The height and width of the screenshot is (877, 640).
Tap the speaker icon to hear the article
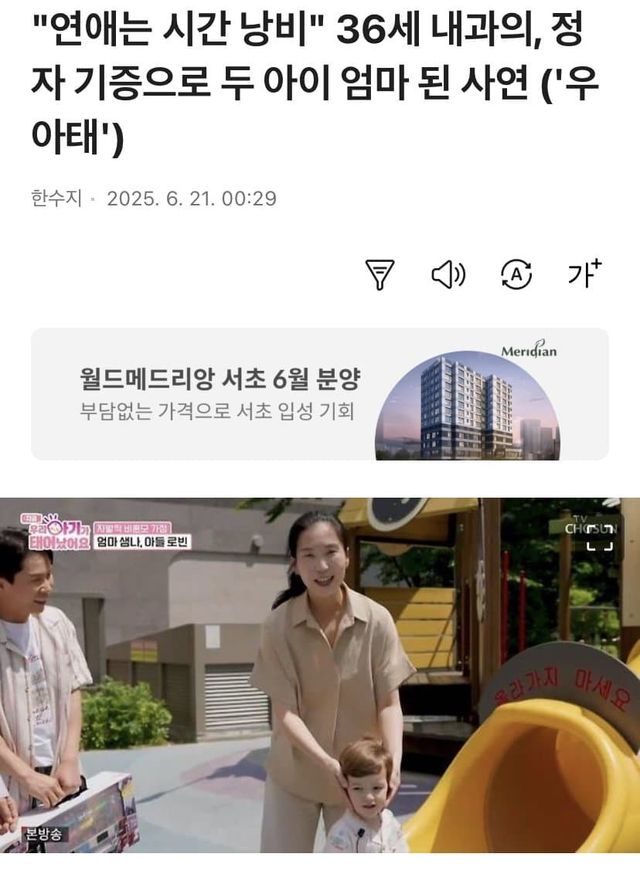pos(449,275)
